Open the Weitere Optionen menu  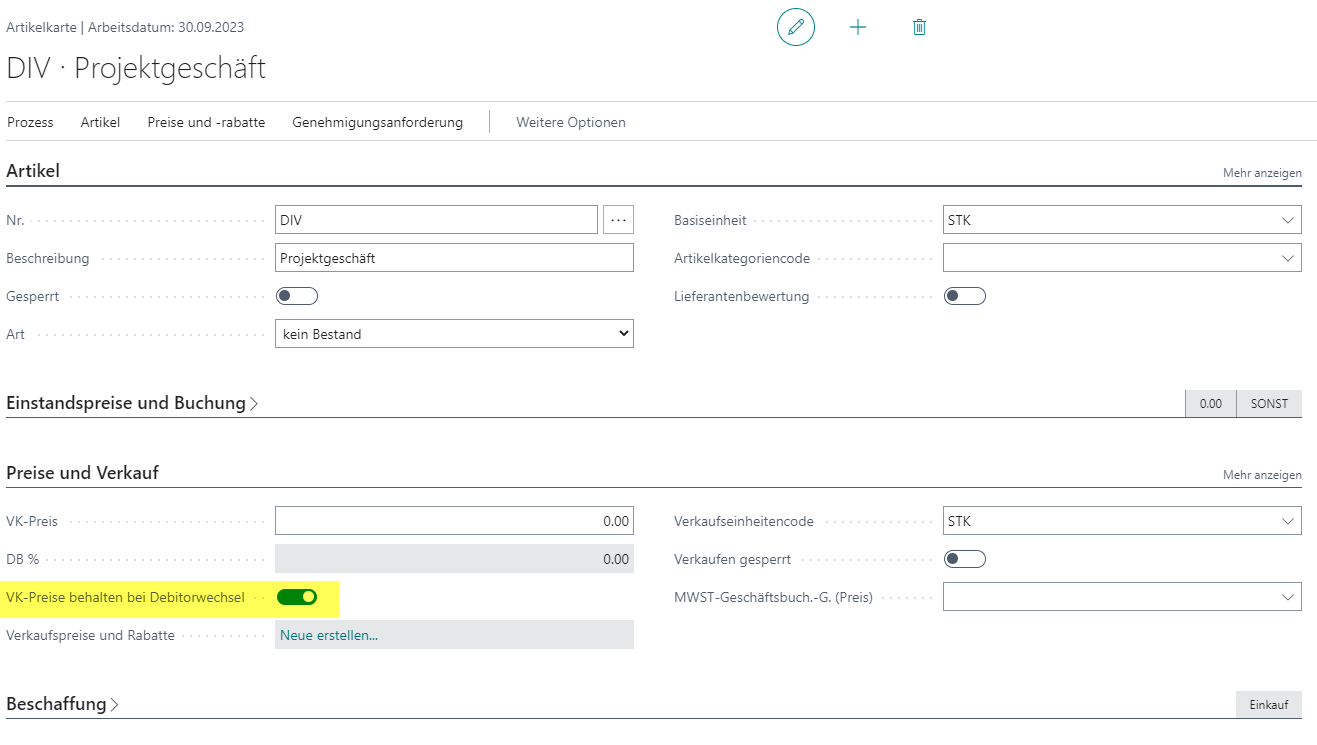(571, 122)
